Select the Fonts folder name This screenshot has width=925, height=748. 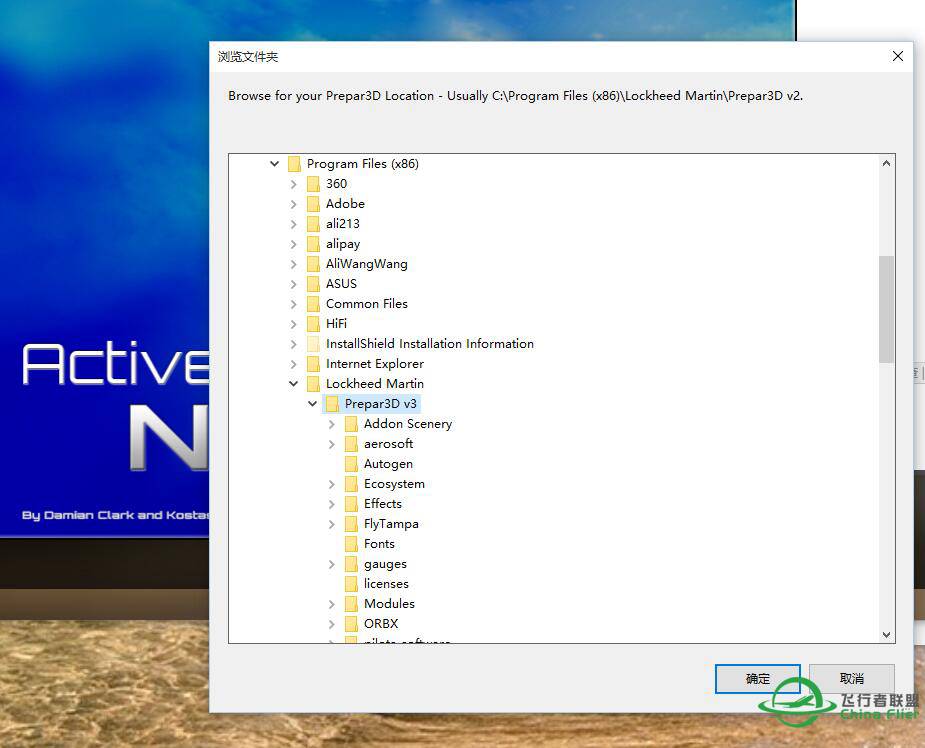(x=379, y=544)
